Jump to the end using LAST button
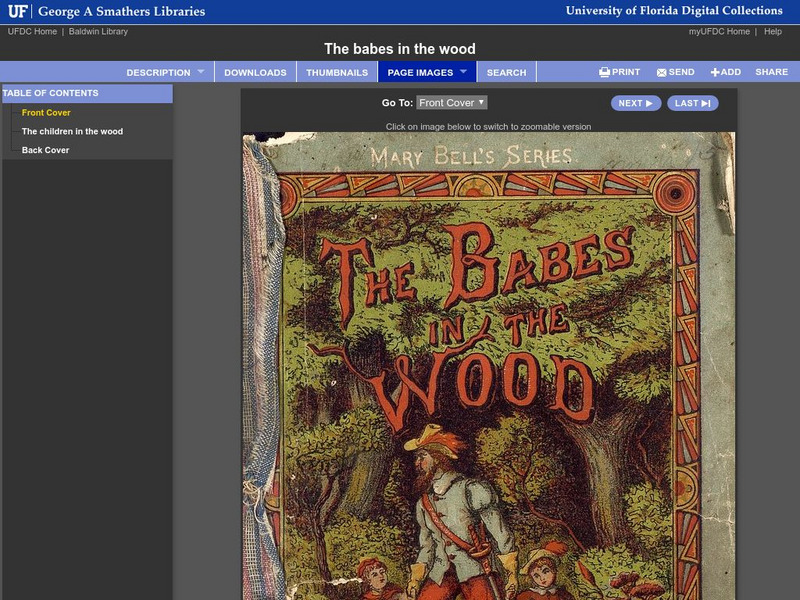Image resolution: width=800 pixels, height=600 pixels. pos(693,102)
